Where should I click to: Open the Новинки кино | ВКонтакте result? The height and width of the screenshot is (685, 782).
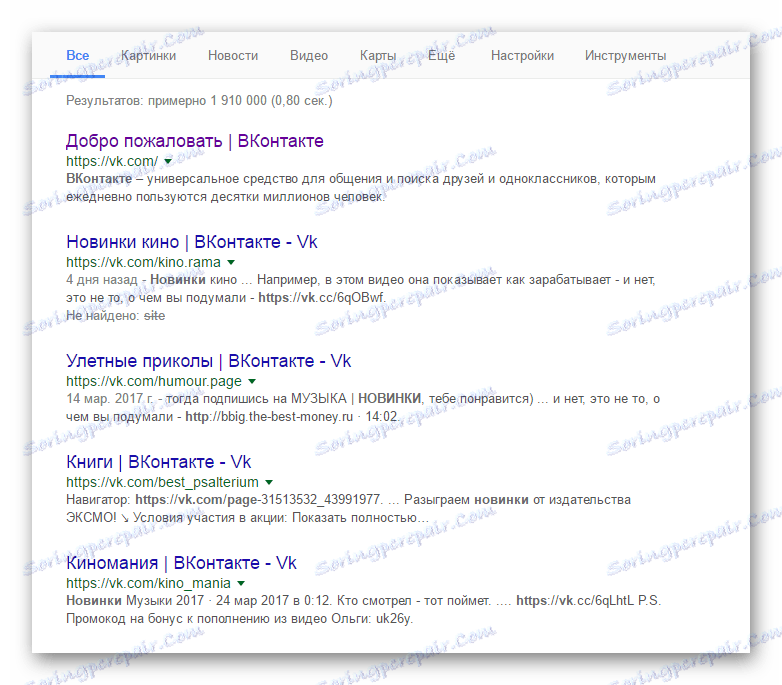192,242
